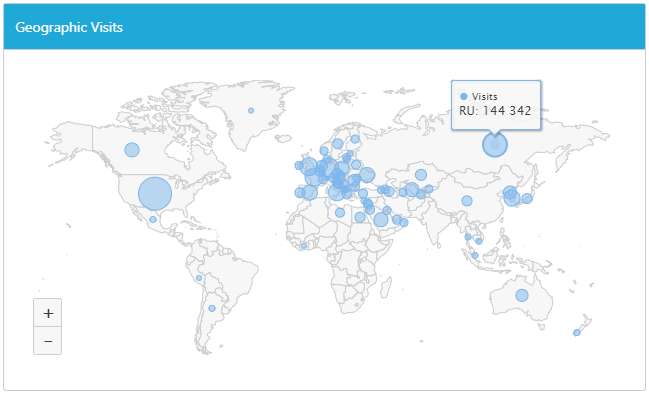Click the central China visits bubble

(467, 201)
